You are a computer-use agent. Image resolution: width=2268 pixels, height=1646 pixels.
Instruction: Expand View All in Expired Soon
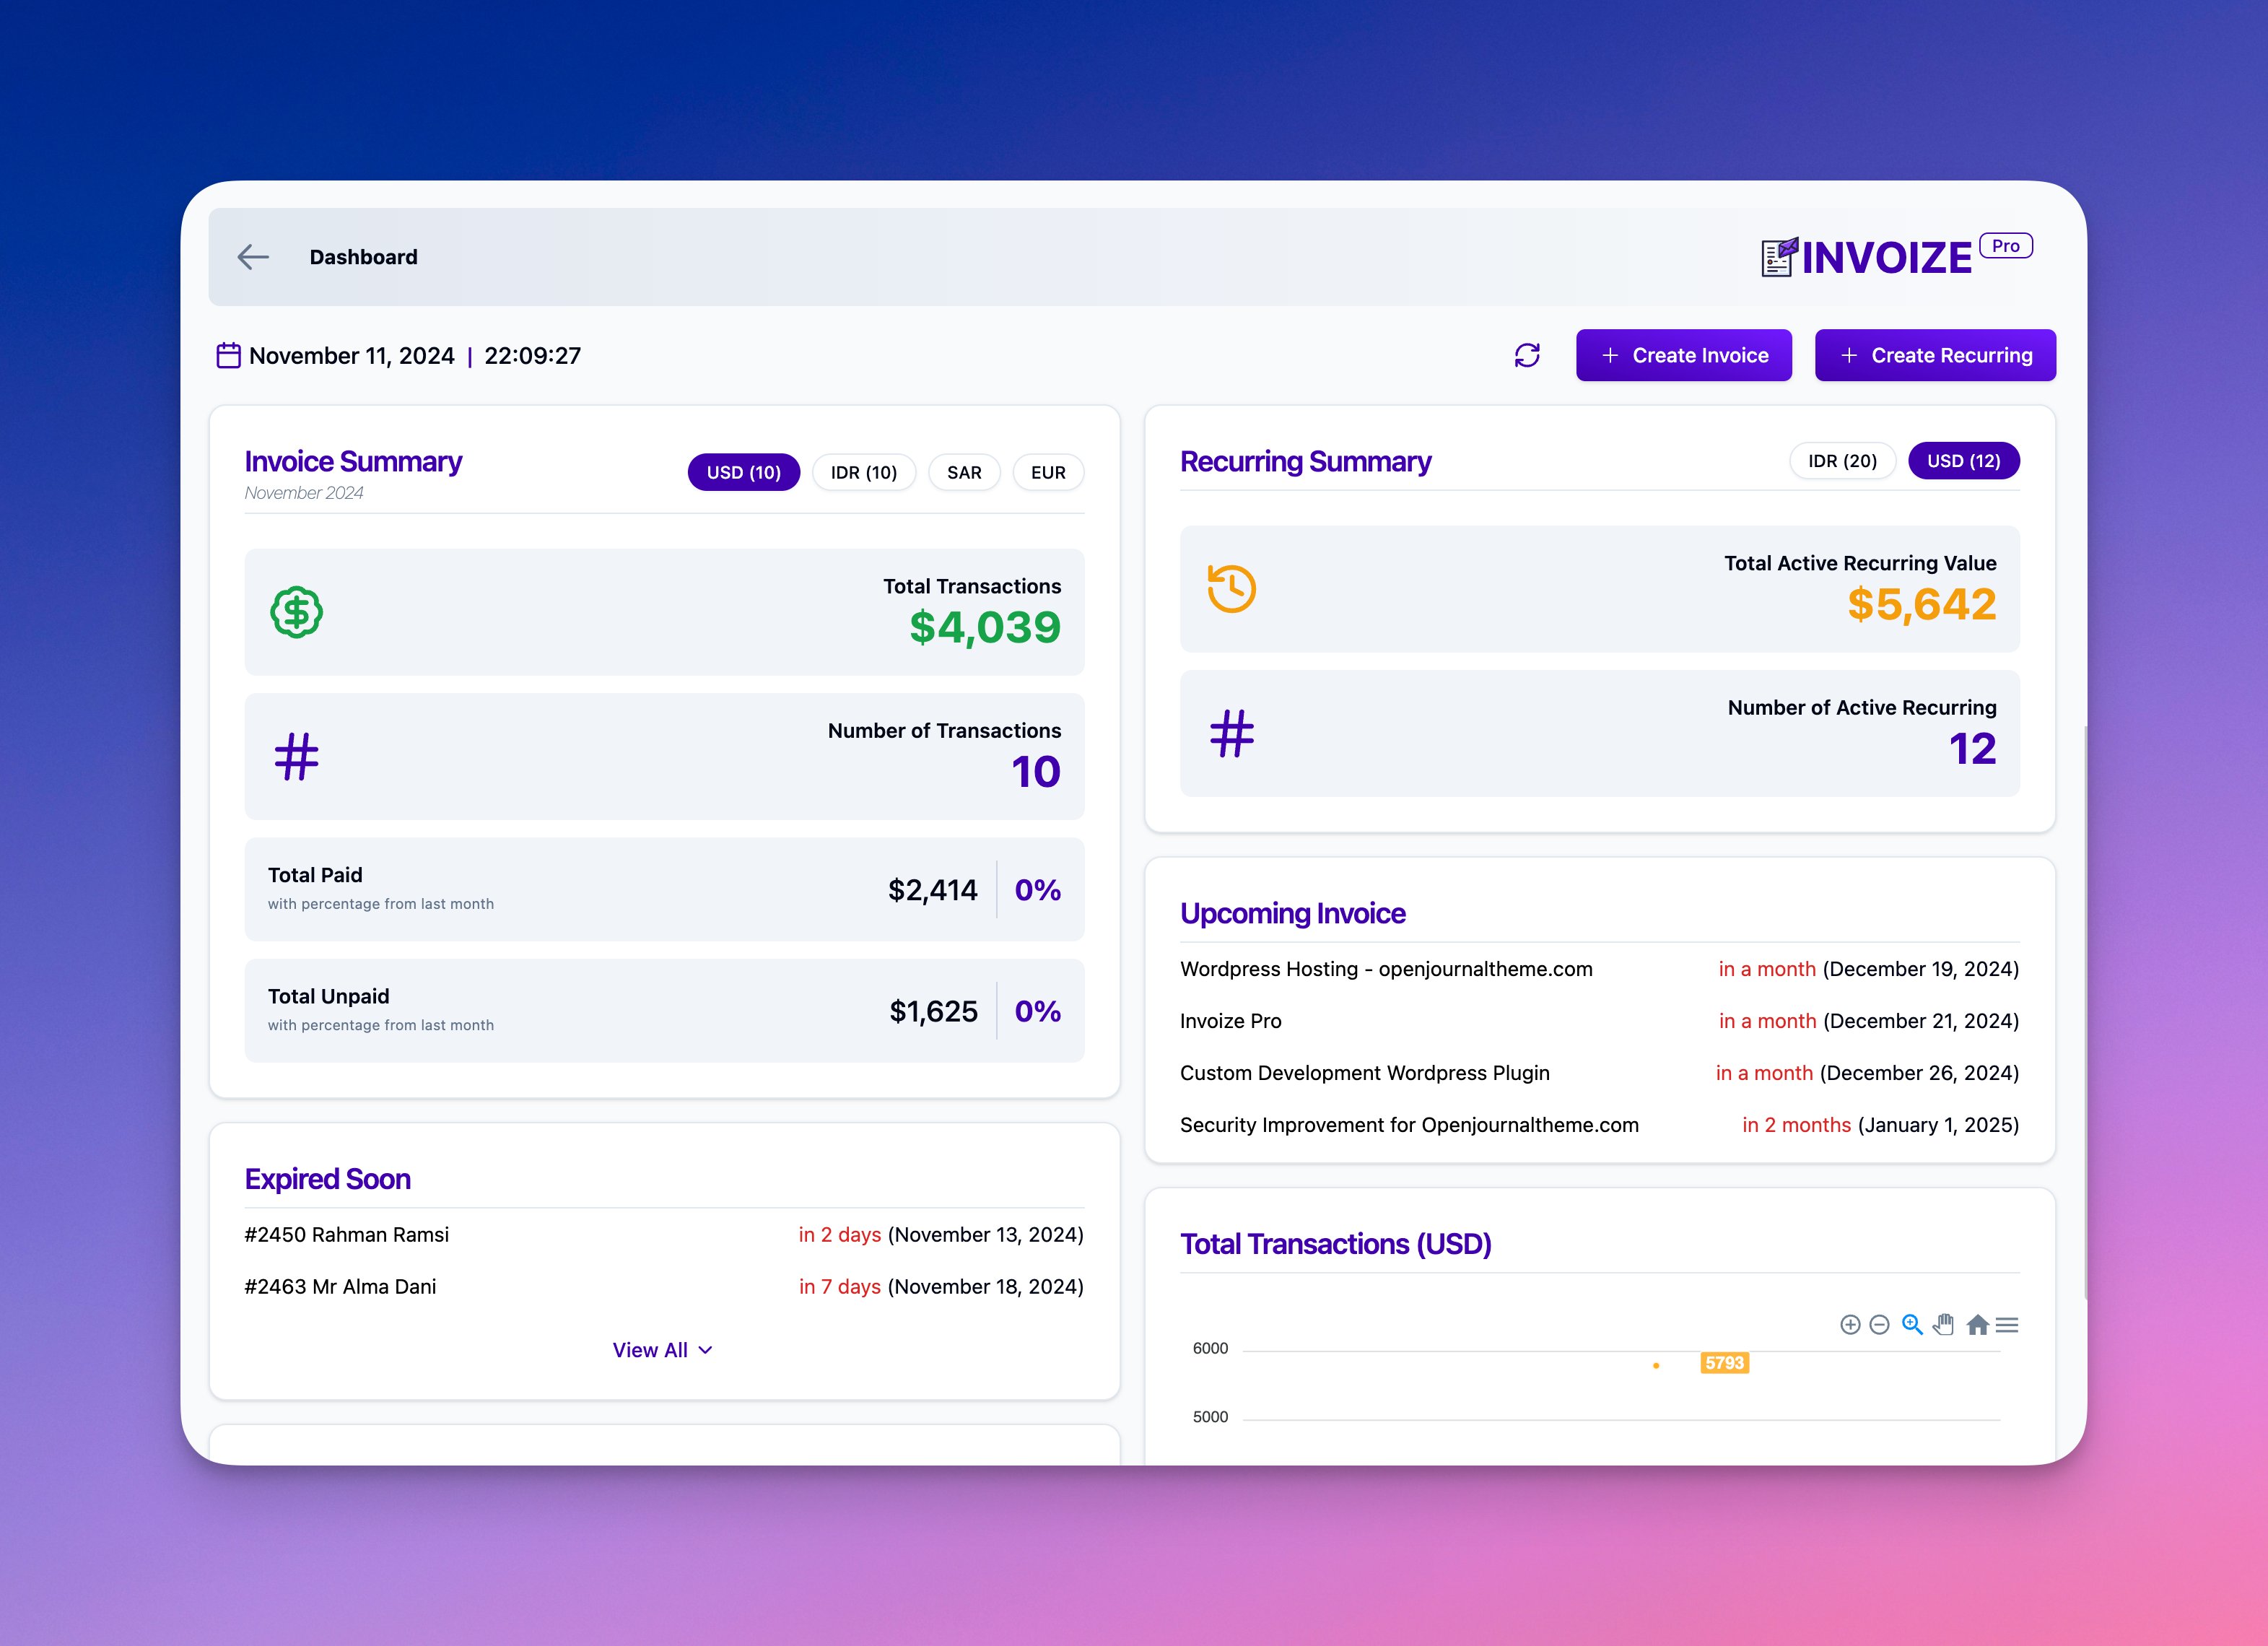650,1350
